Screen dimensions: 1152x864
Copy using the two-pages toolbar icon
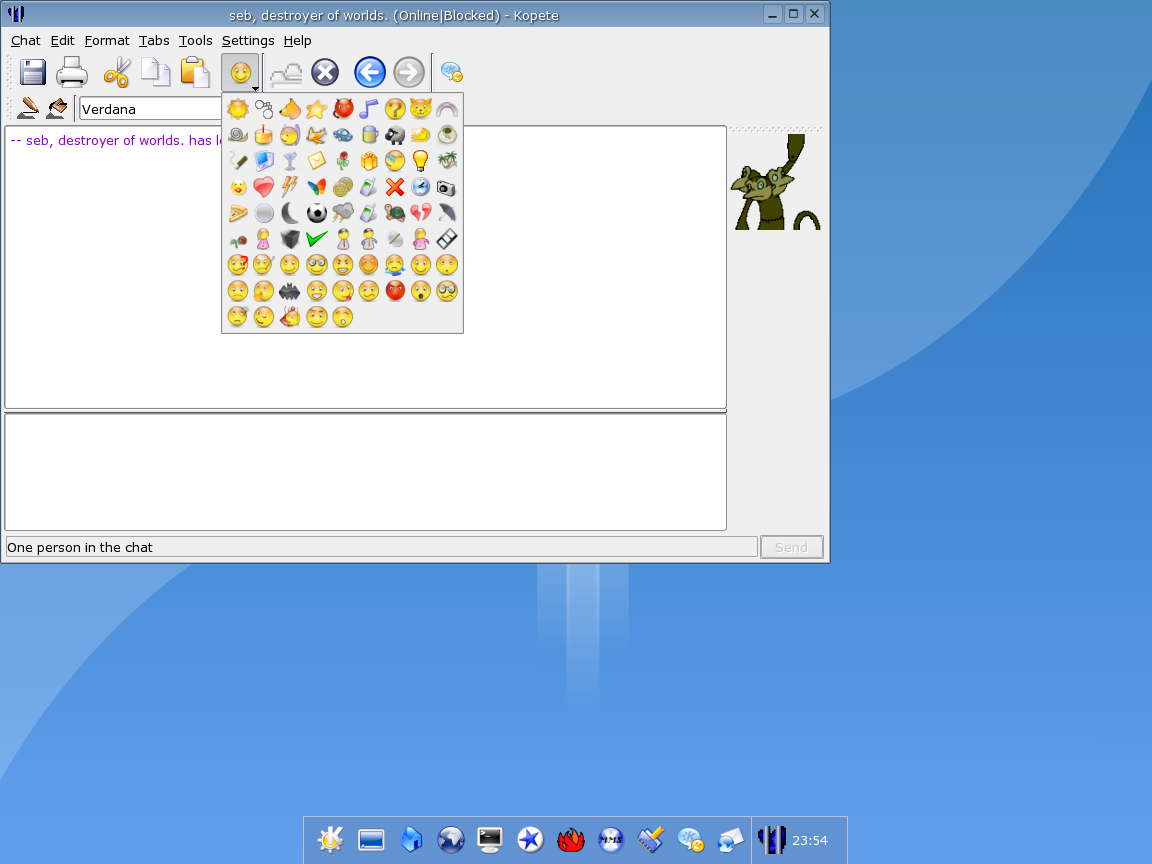coord(156,73)
